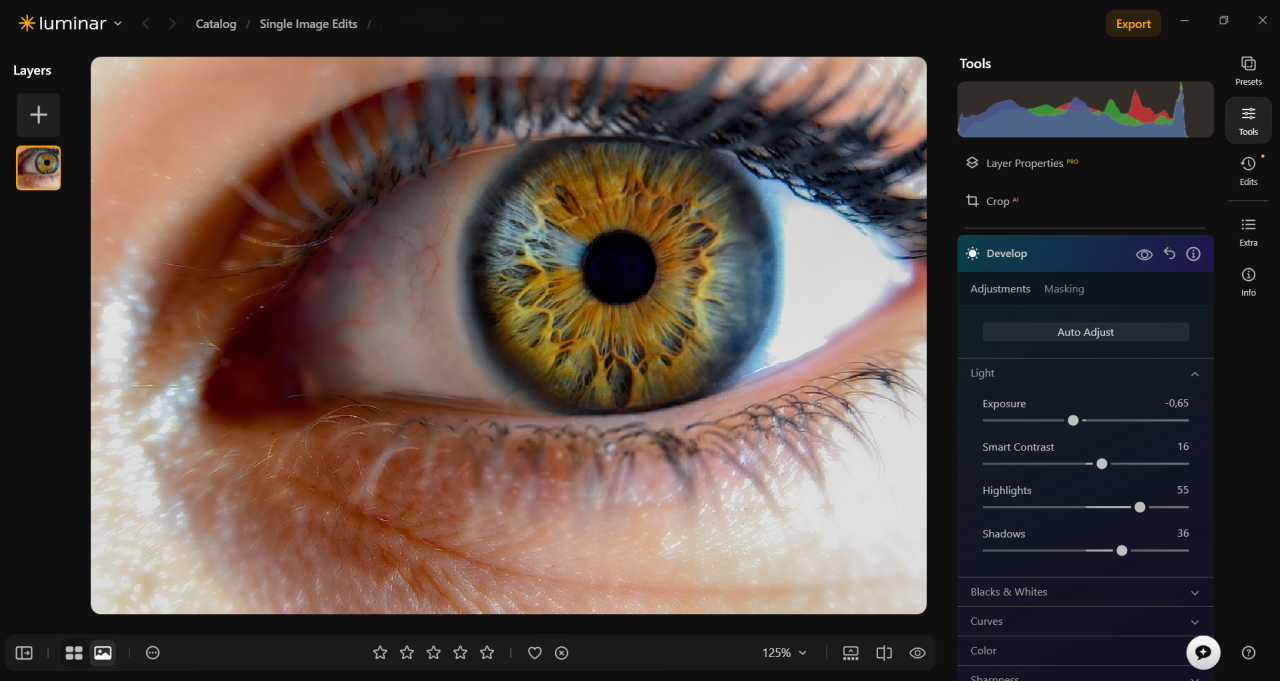The image size is (1280, 681).
Task: Expand the Color section
Action: 1085,651
